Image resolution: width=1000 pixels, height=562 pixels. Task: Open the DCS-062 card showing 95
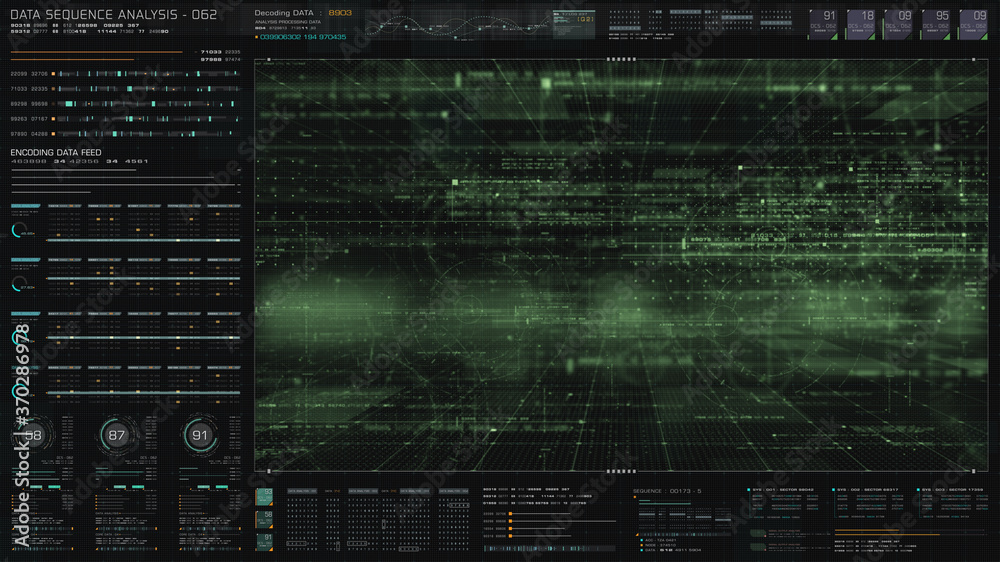(936, 24)
